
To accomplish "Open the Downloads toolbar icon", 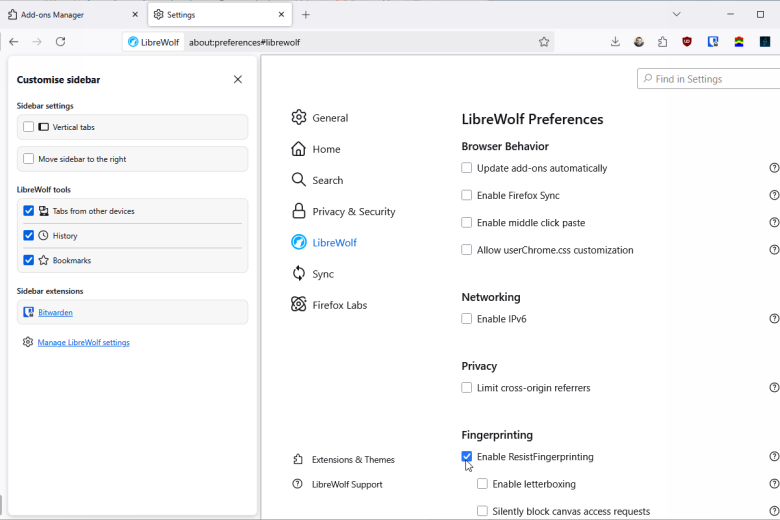I will click(615, 42).
